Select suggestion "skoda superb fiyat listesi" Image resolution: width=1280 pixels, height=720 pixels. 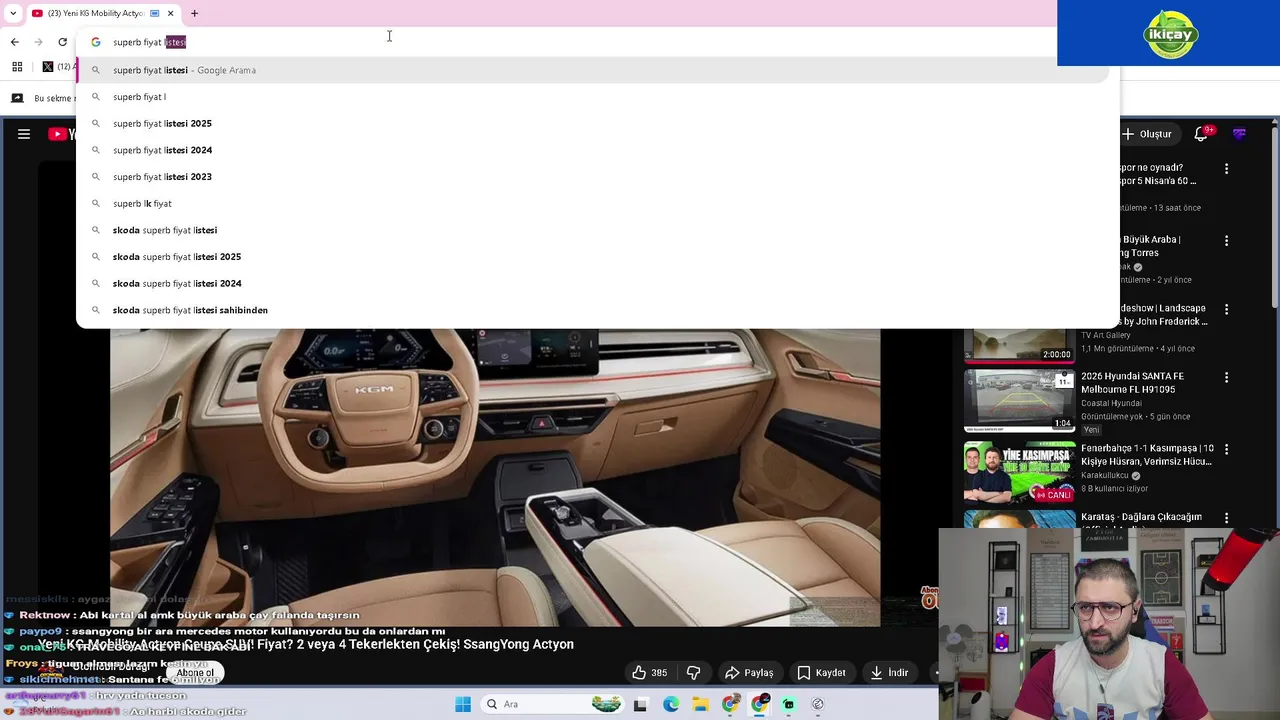tap(593, 230)
